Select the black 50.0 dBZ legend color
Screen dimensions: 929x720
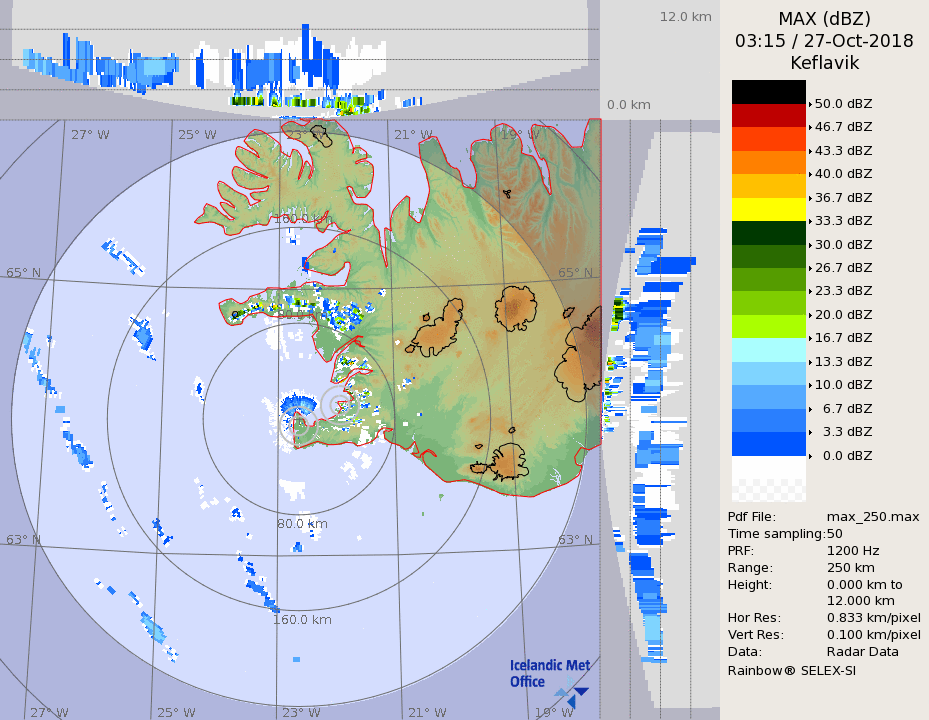[768, 92]
